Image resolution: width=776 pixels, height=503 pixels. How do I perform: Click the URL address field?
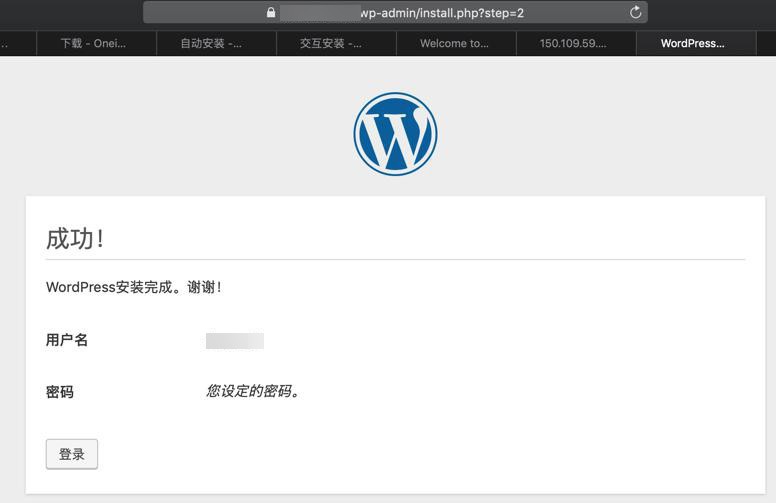[395, 12]
